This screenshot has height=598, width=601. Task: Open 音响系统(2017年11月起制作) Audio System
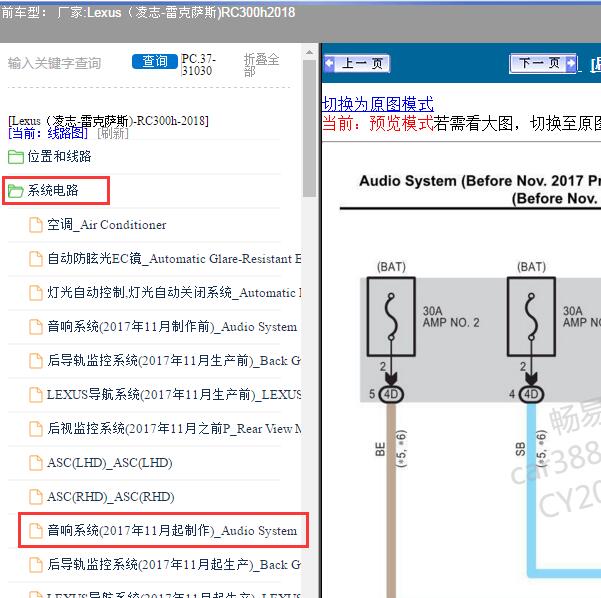(172, 531)
